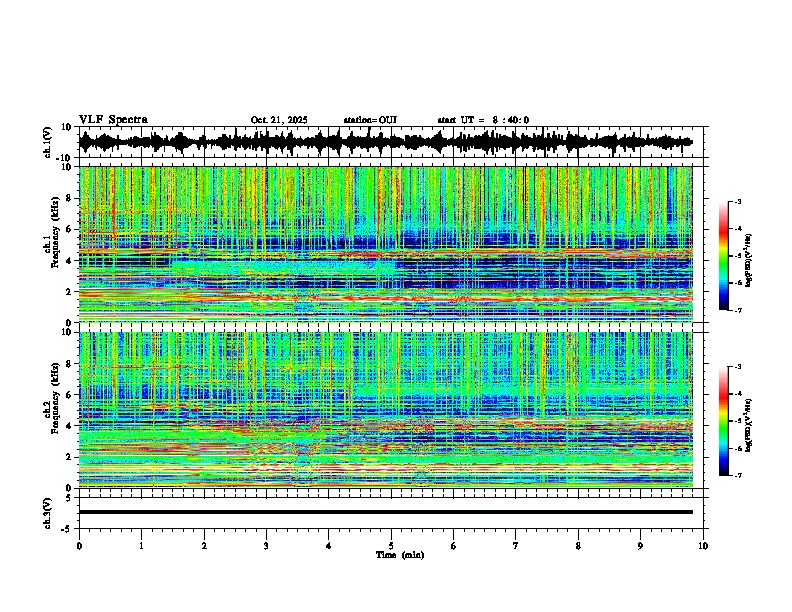
Task: Click the ch.1 spectrogram panel
Action: click(385, 244)
